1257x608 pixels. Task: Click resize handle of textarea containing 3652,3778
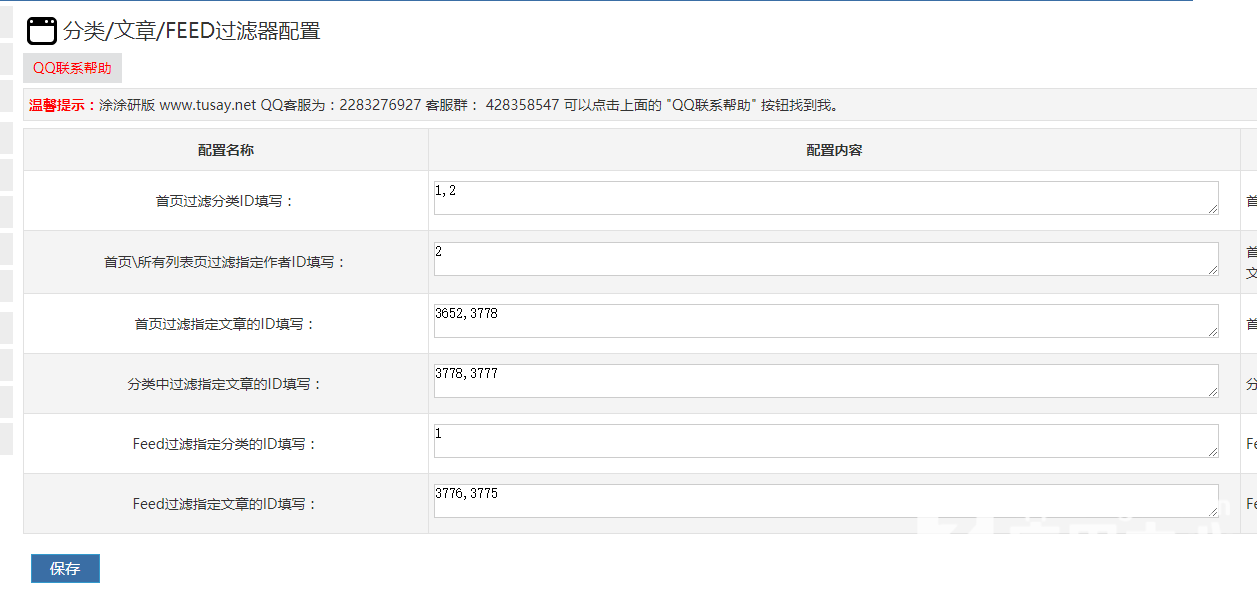coord(1213,332)
